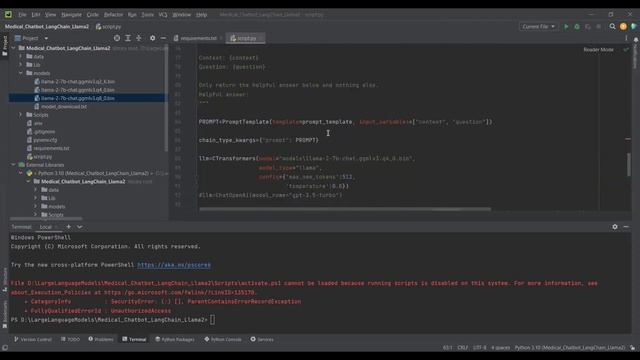640x360 pixels.
Task: Expand the Lib folder in the project tree
Action: click(x=21, y=64)
